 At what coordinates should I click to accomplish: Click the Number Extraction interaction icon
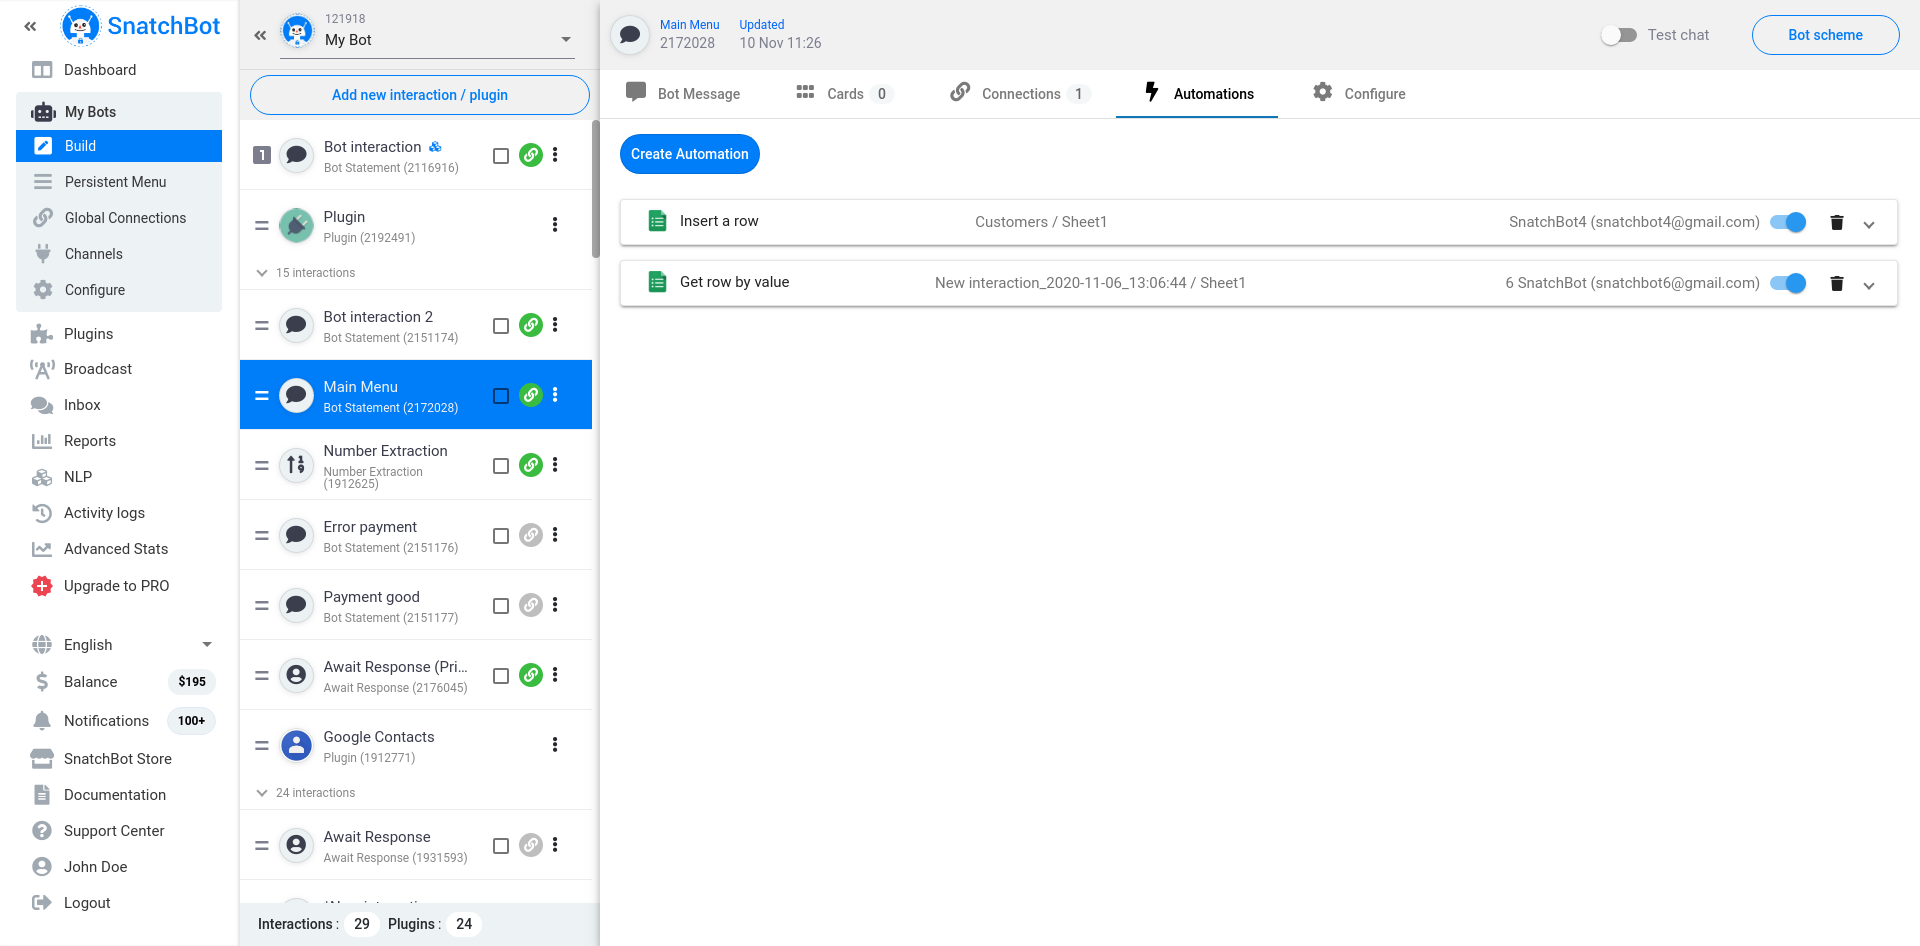click(x=296, y=465)
